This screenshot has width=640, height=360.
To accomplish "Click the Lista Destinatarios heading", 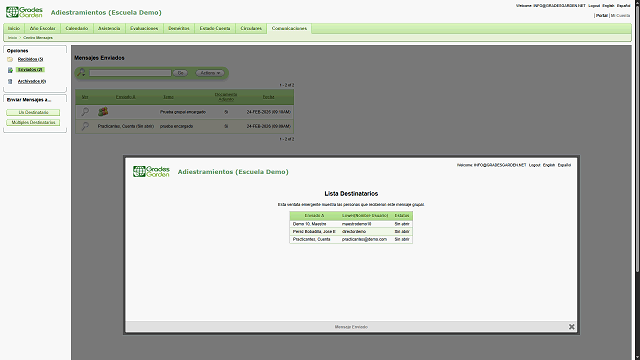I will pyautogui.click(x=351, y=193).
